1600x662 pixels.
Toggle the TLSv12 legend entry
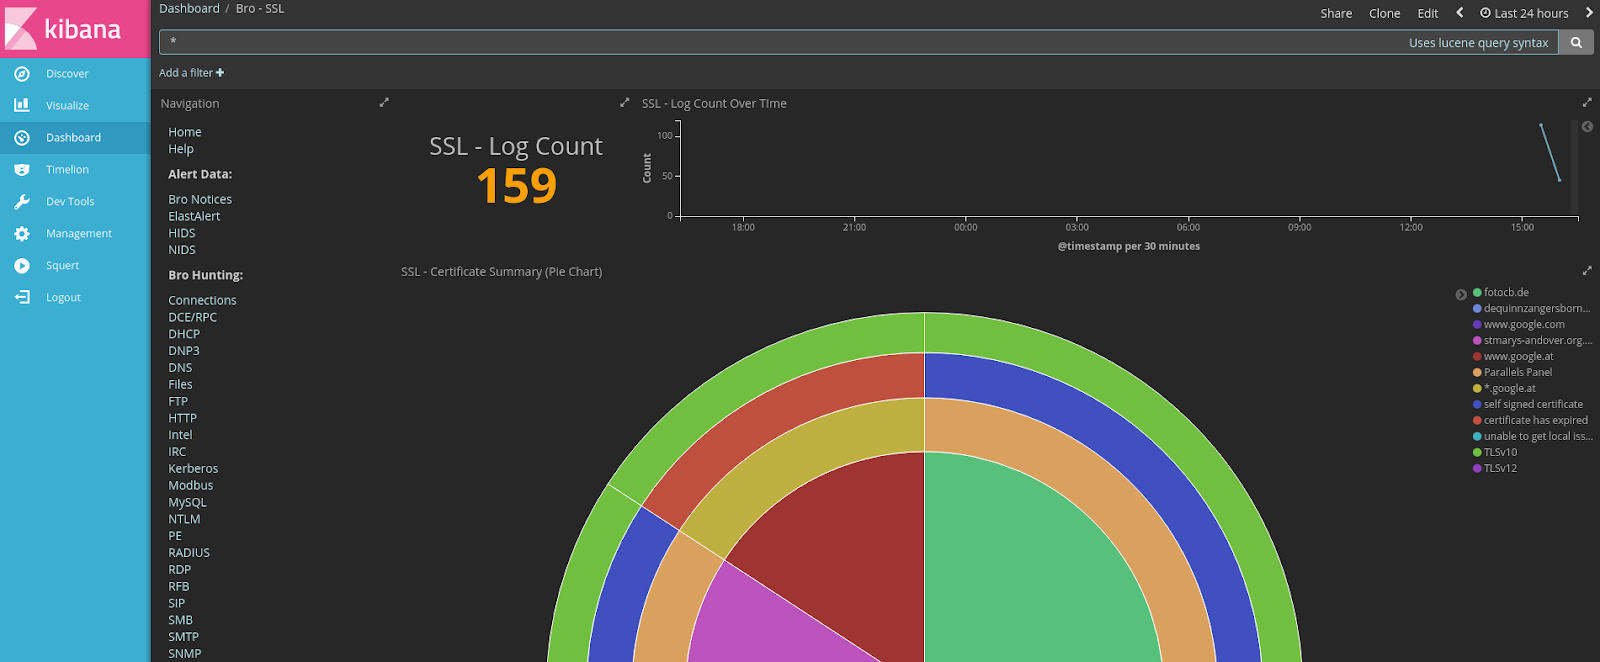pyautogui.click(x=1495, y=469)
